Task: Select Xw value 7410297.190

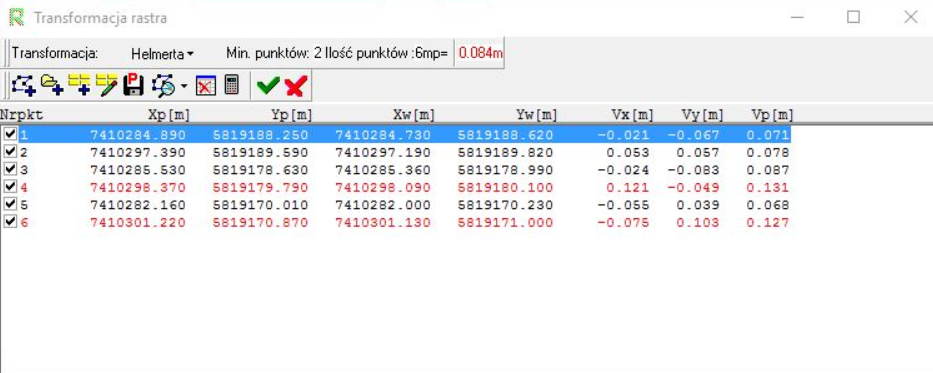Action: tap(383, 153)
